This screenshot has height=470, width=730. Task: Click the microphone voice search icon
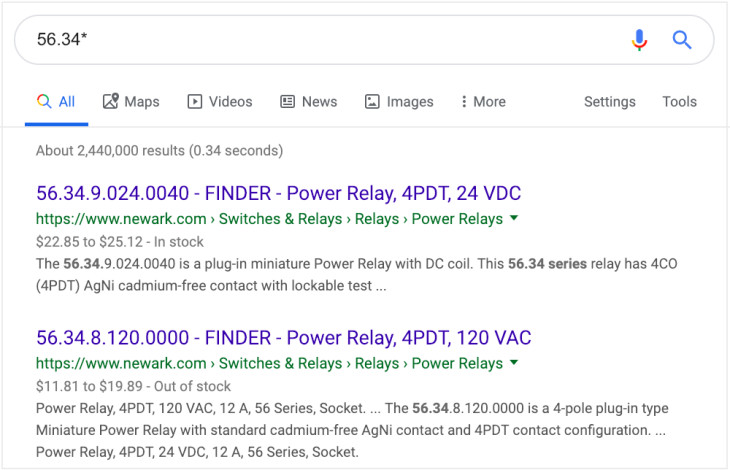click(x=639, y=40)
